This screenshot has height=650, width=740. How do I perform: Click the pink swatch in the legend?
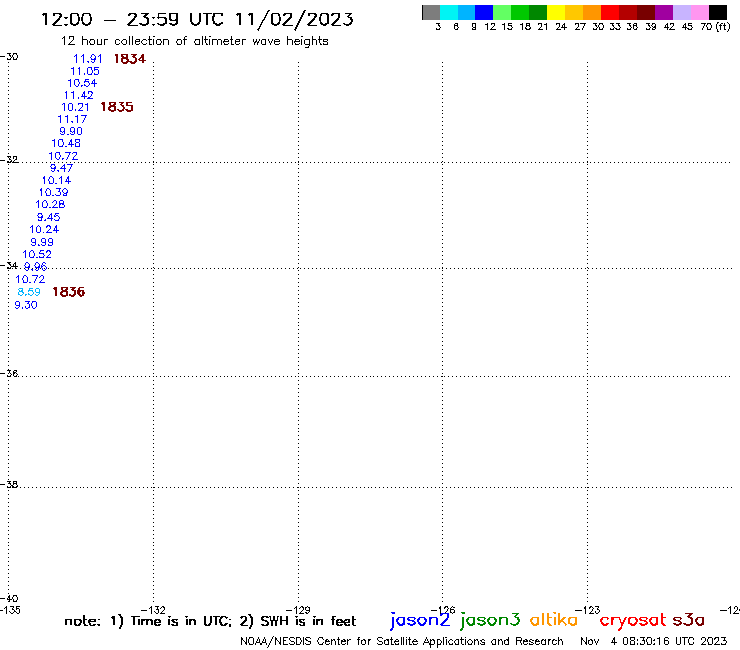click(699, 12)
